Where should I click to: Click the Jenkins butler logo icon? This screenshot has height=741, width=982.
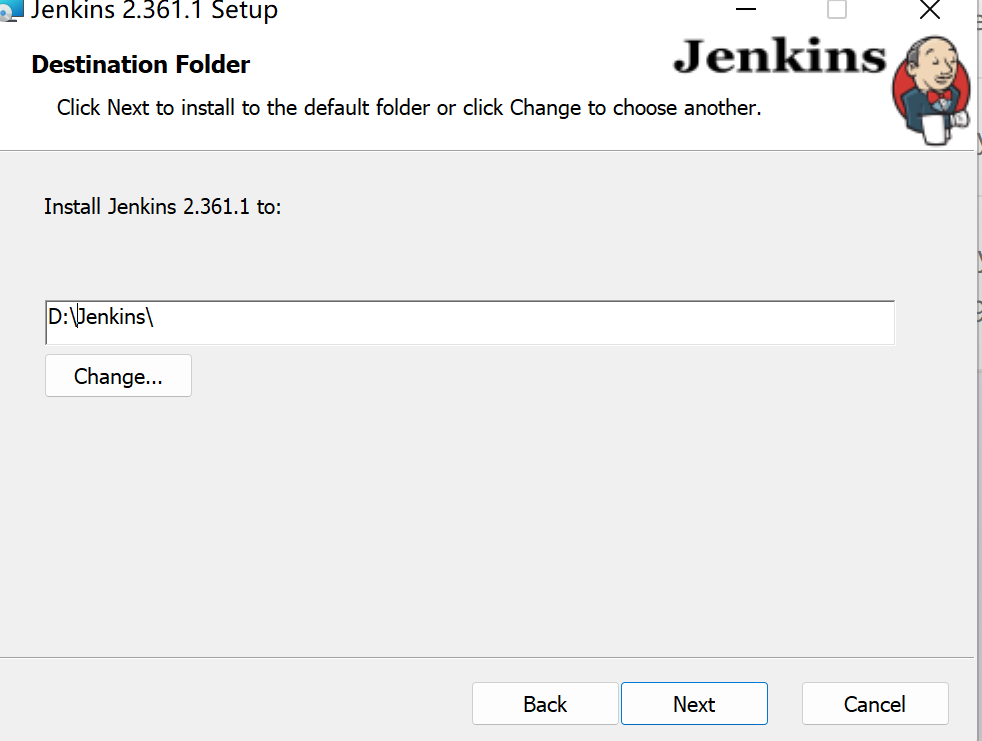[932, 90]
